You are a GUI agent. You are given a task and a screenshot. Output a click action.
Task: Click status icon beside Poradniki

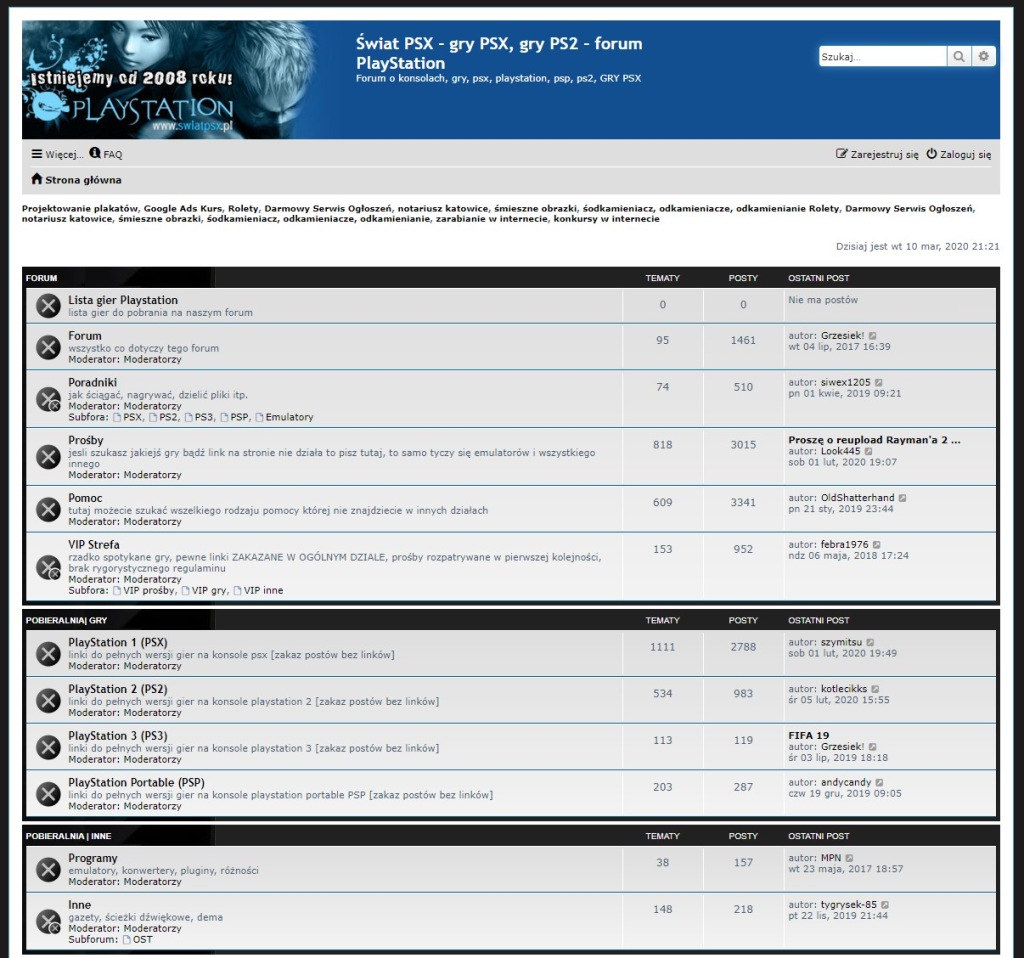[48, 399]
